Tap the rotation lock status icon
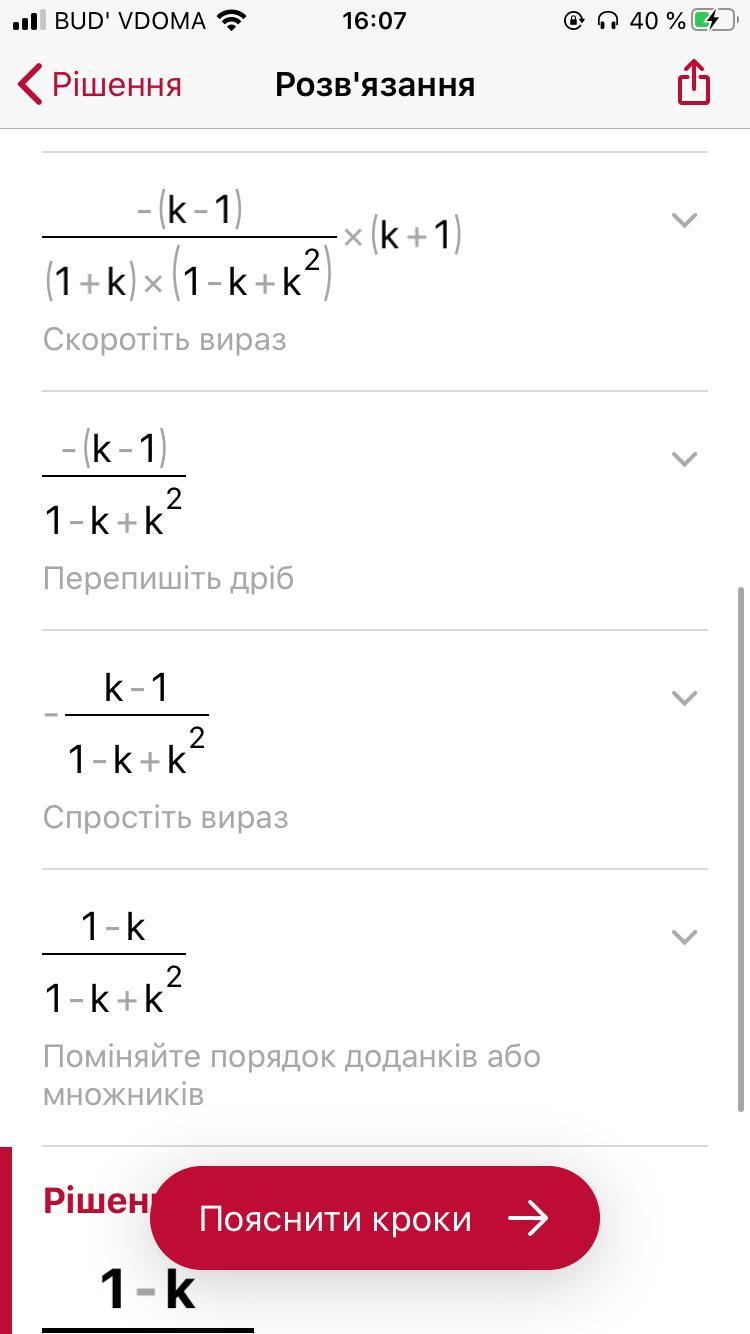The width and height of the screenshot is (750, 1334). pos(574,20)
